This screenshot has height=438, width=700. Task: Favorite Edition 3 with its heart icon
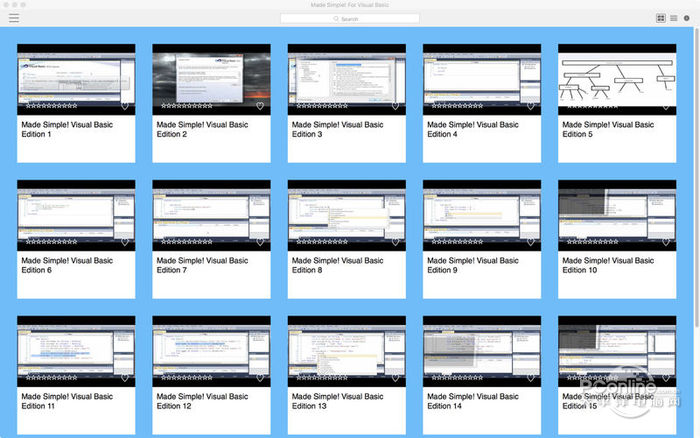click(396, 106)
